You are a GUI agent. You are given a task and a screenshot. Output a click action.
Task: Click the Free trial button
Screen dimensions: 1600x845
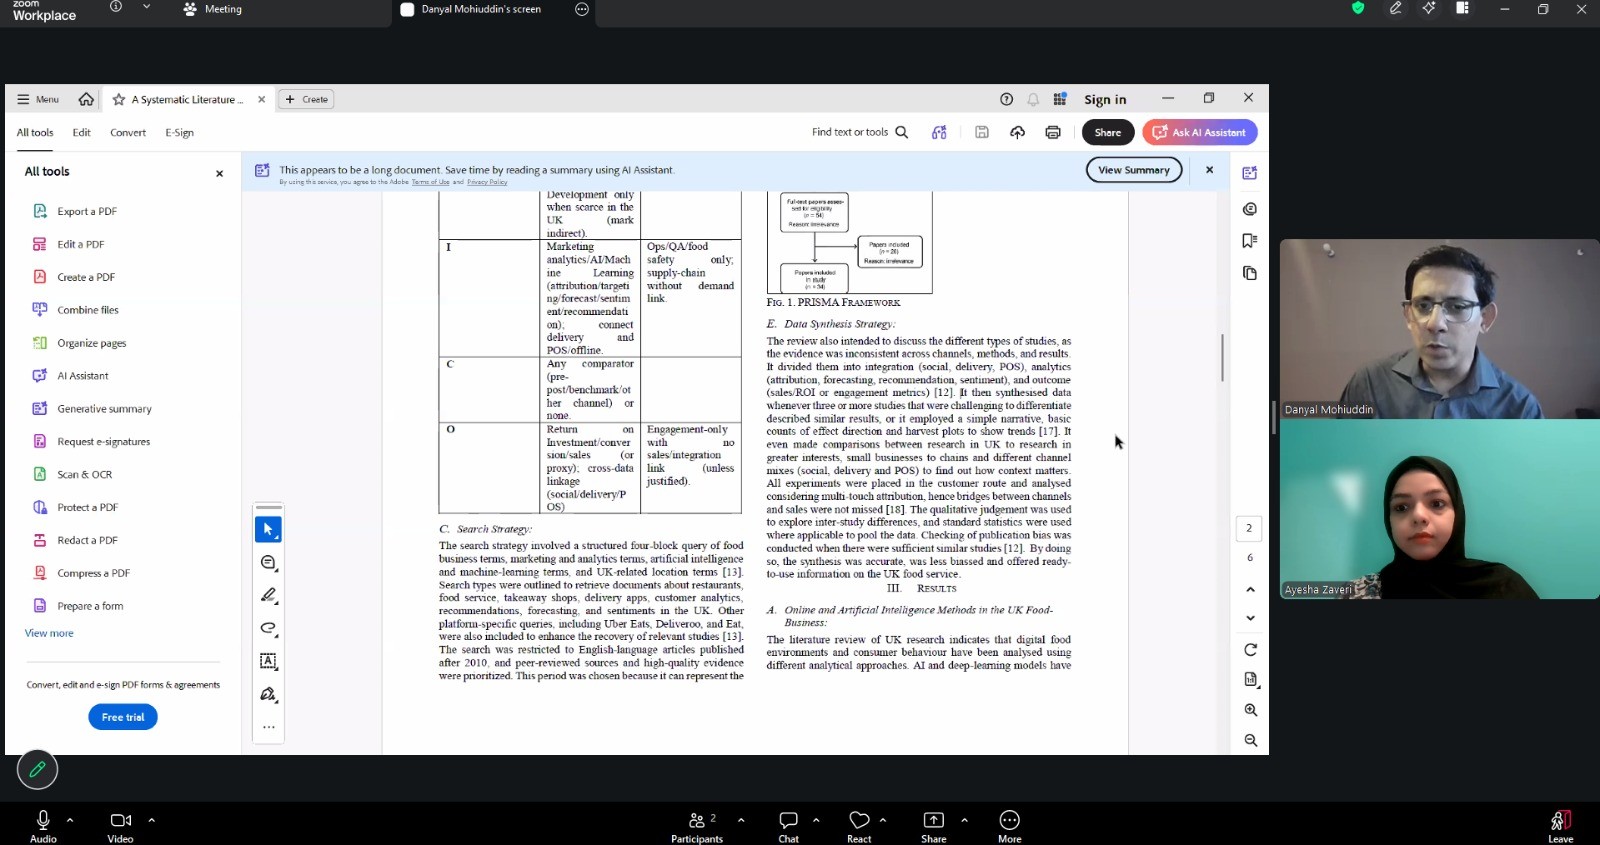pyautogui.click(x=123, y=717)
